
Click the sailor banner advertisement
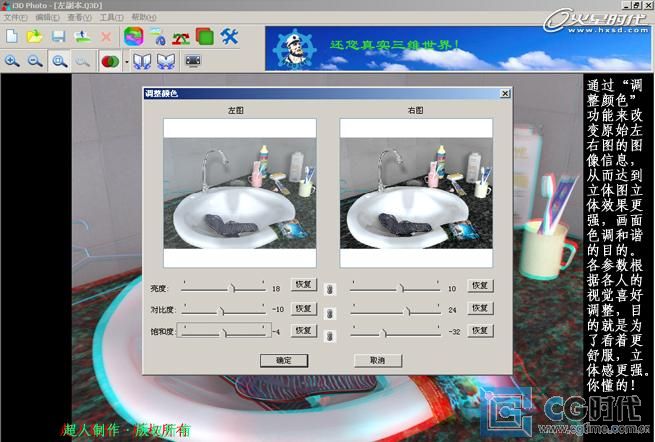pyautogui.click(x=458, y=48)
